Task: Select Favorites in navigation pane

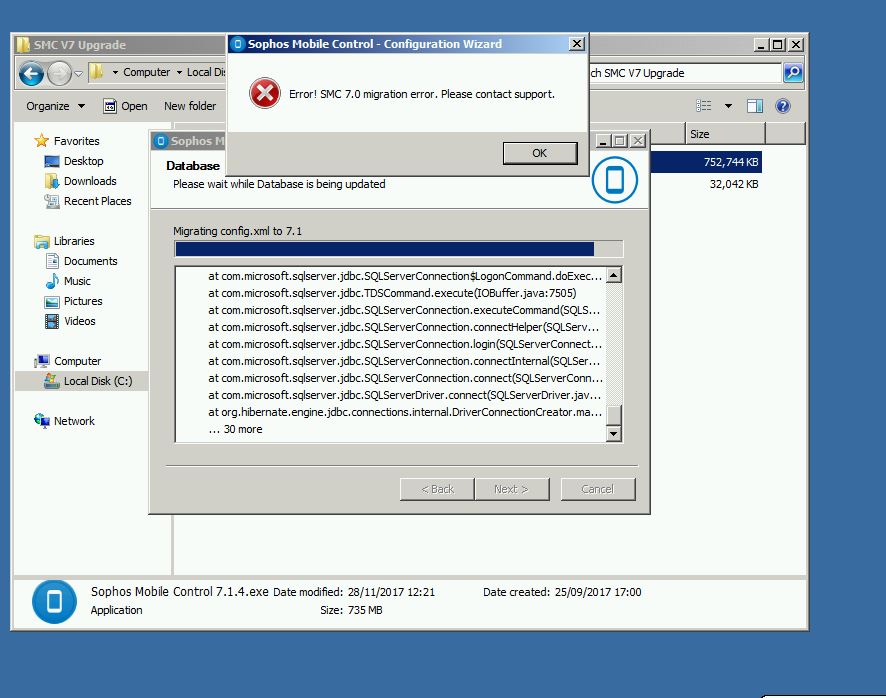Action: pos(76,141)
